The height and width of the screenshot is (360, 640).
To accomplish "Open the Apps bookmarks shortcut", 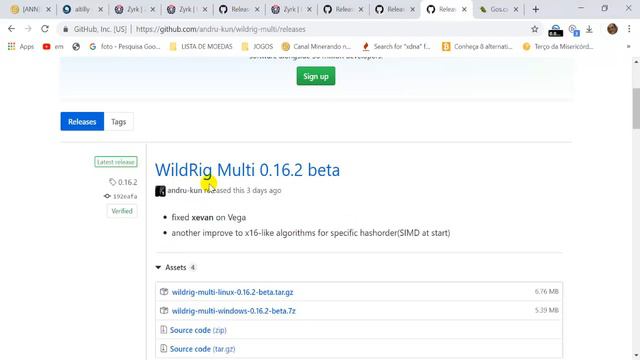I will (21, 47).
